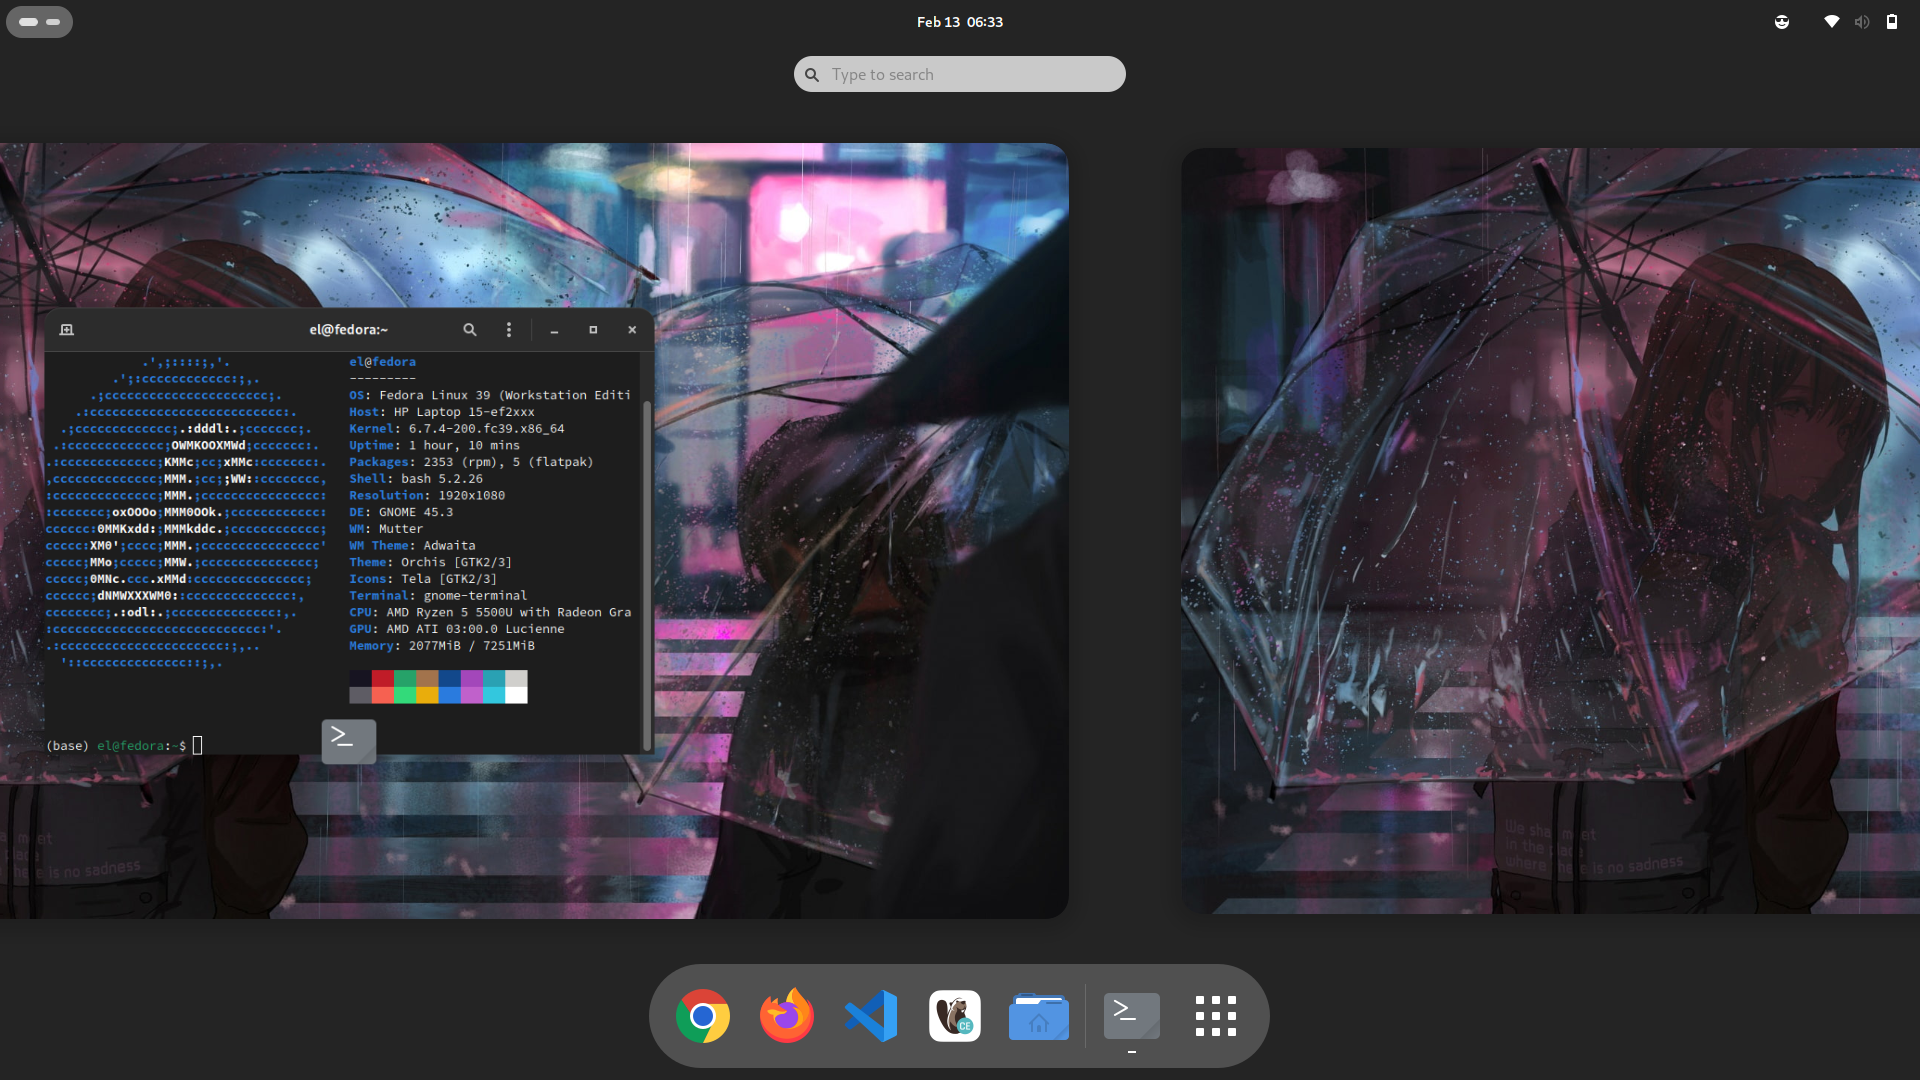1920x1080 pixels.
Task: Open Visual Studio Code in the dock
Action: [x=871, y=1016]
